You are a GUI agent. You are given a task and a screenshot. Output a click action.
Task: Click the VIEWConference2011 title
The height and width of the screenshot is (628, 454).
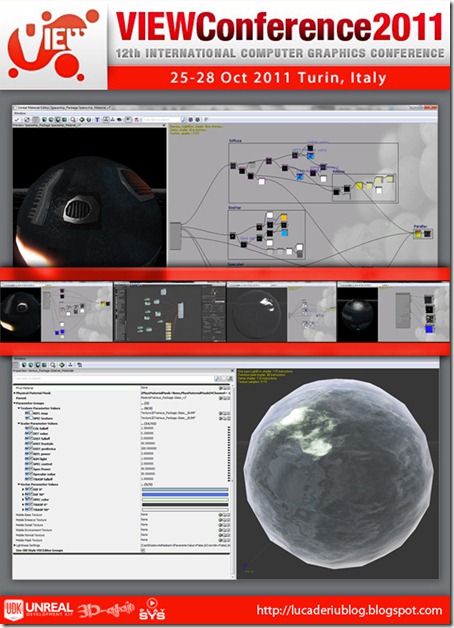[x=279, y=28]
